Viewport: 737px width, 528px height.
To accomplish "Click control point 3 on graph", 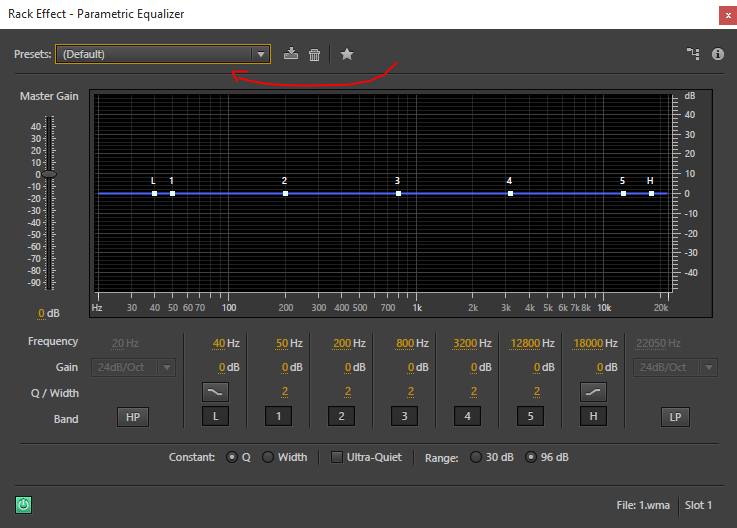I will click(x=398, y=193).
